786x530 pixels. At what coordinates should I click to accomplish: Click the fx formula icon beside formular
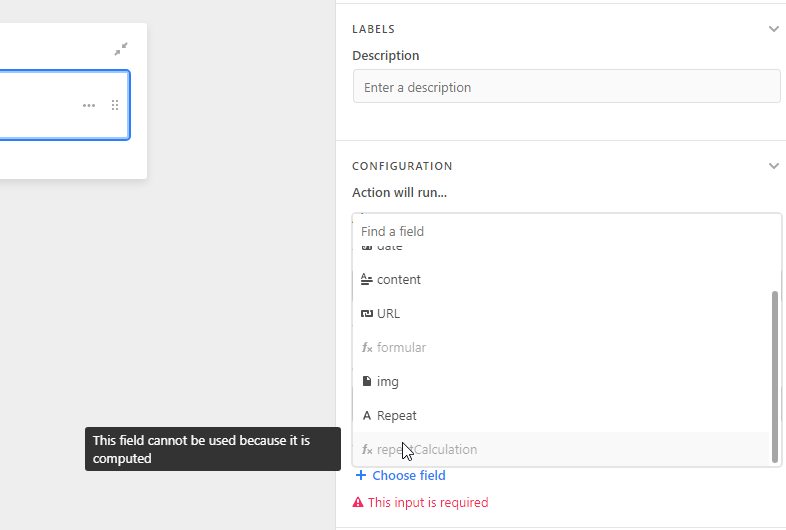point(367,348)
